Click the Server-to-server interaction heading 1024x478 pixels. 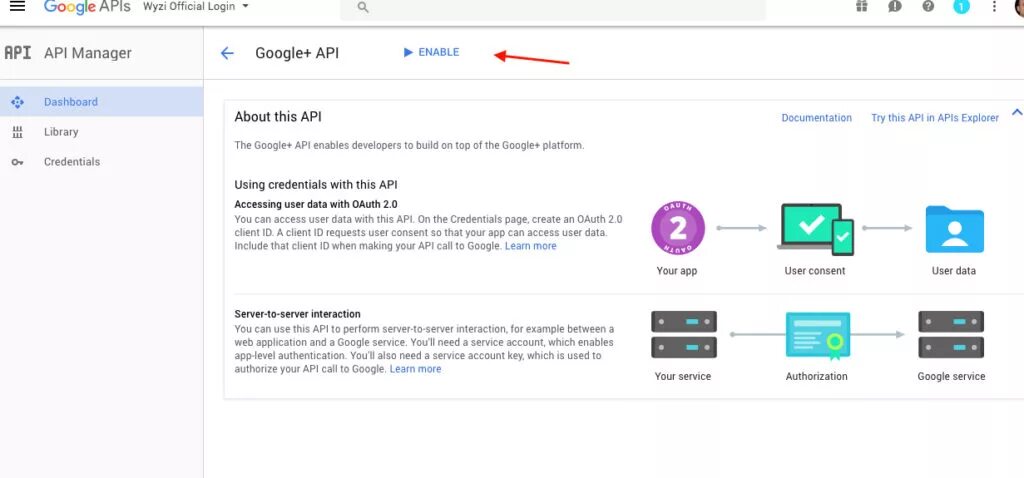point(297,314)
